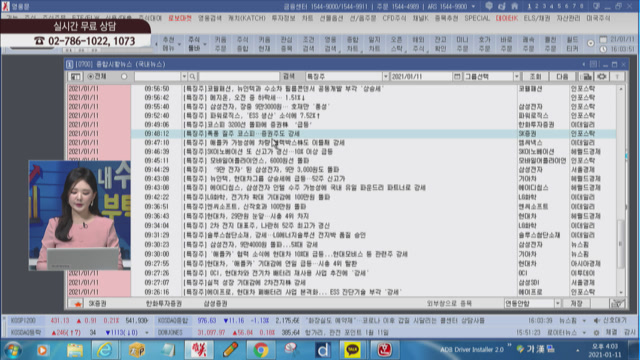Open the KakaoTalk icon in the taskbar

tap(352, 349)
